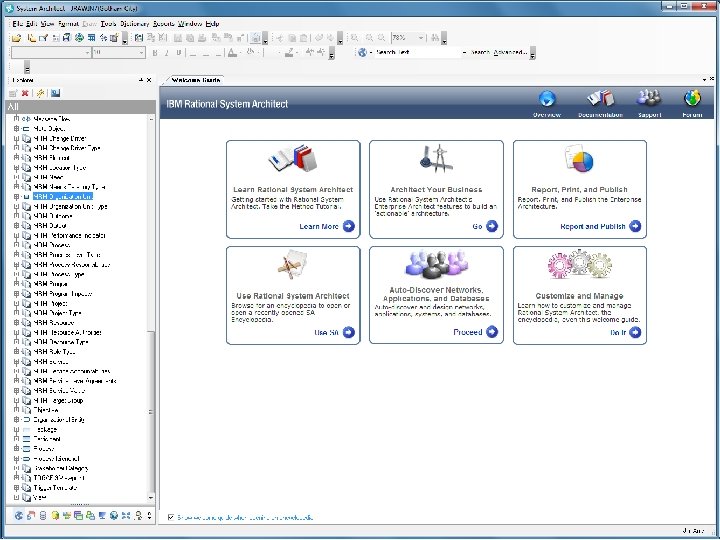Pin the Explorer panel

pyautogui.click(x=141, y=80)
